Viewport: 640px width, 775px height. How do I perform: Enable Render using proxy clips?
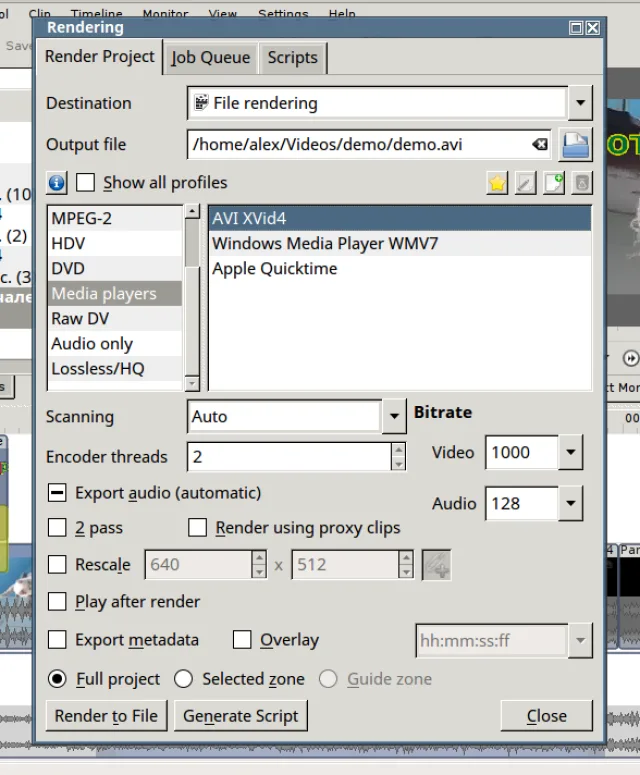click(197, 527)
